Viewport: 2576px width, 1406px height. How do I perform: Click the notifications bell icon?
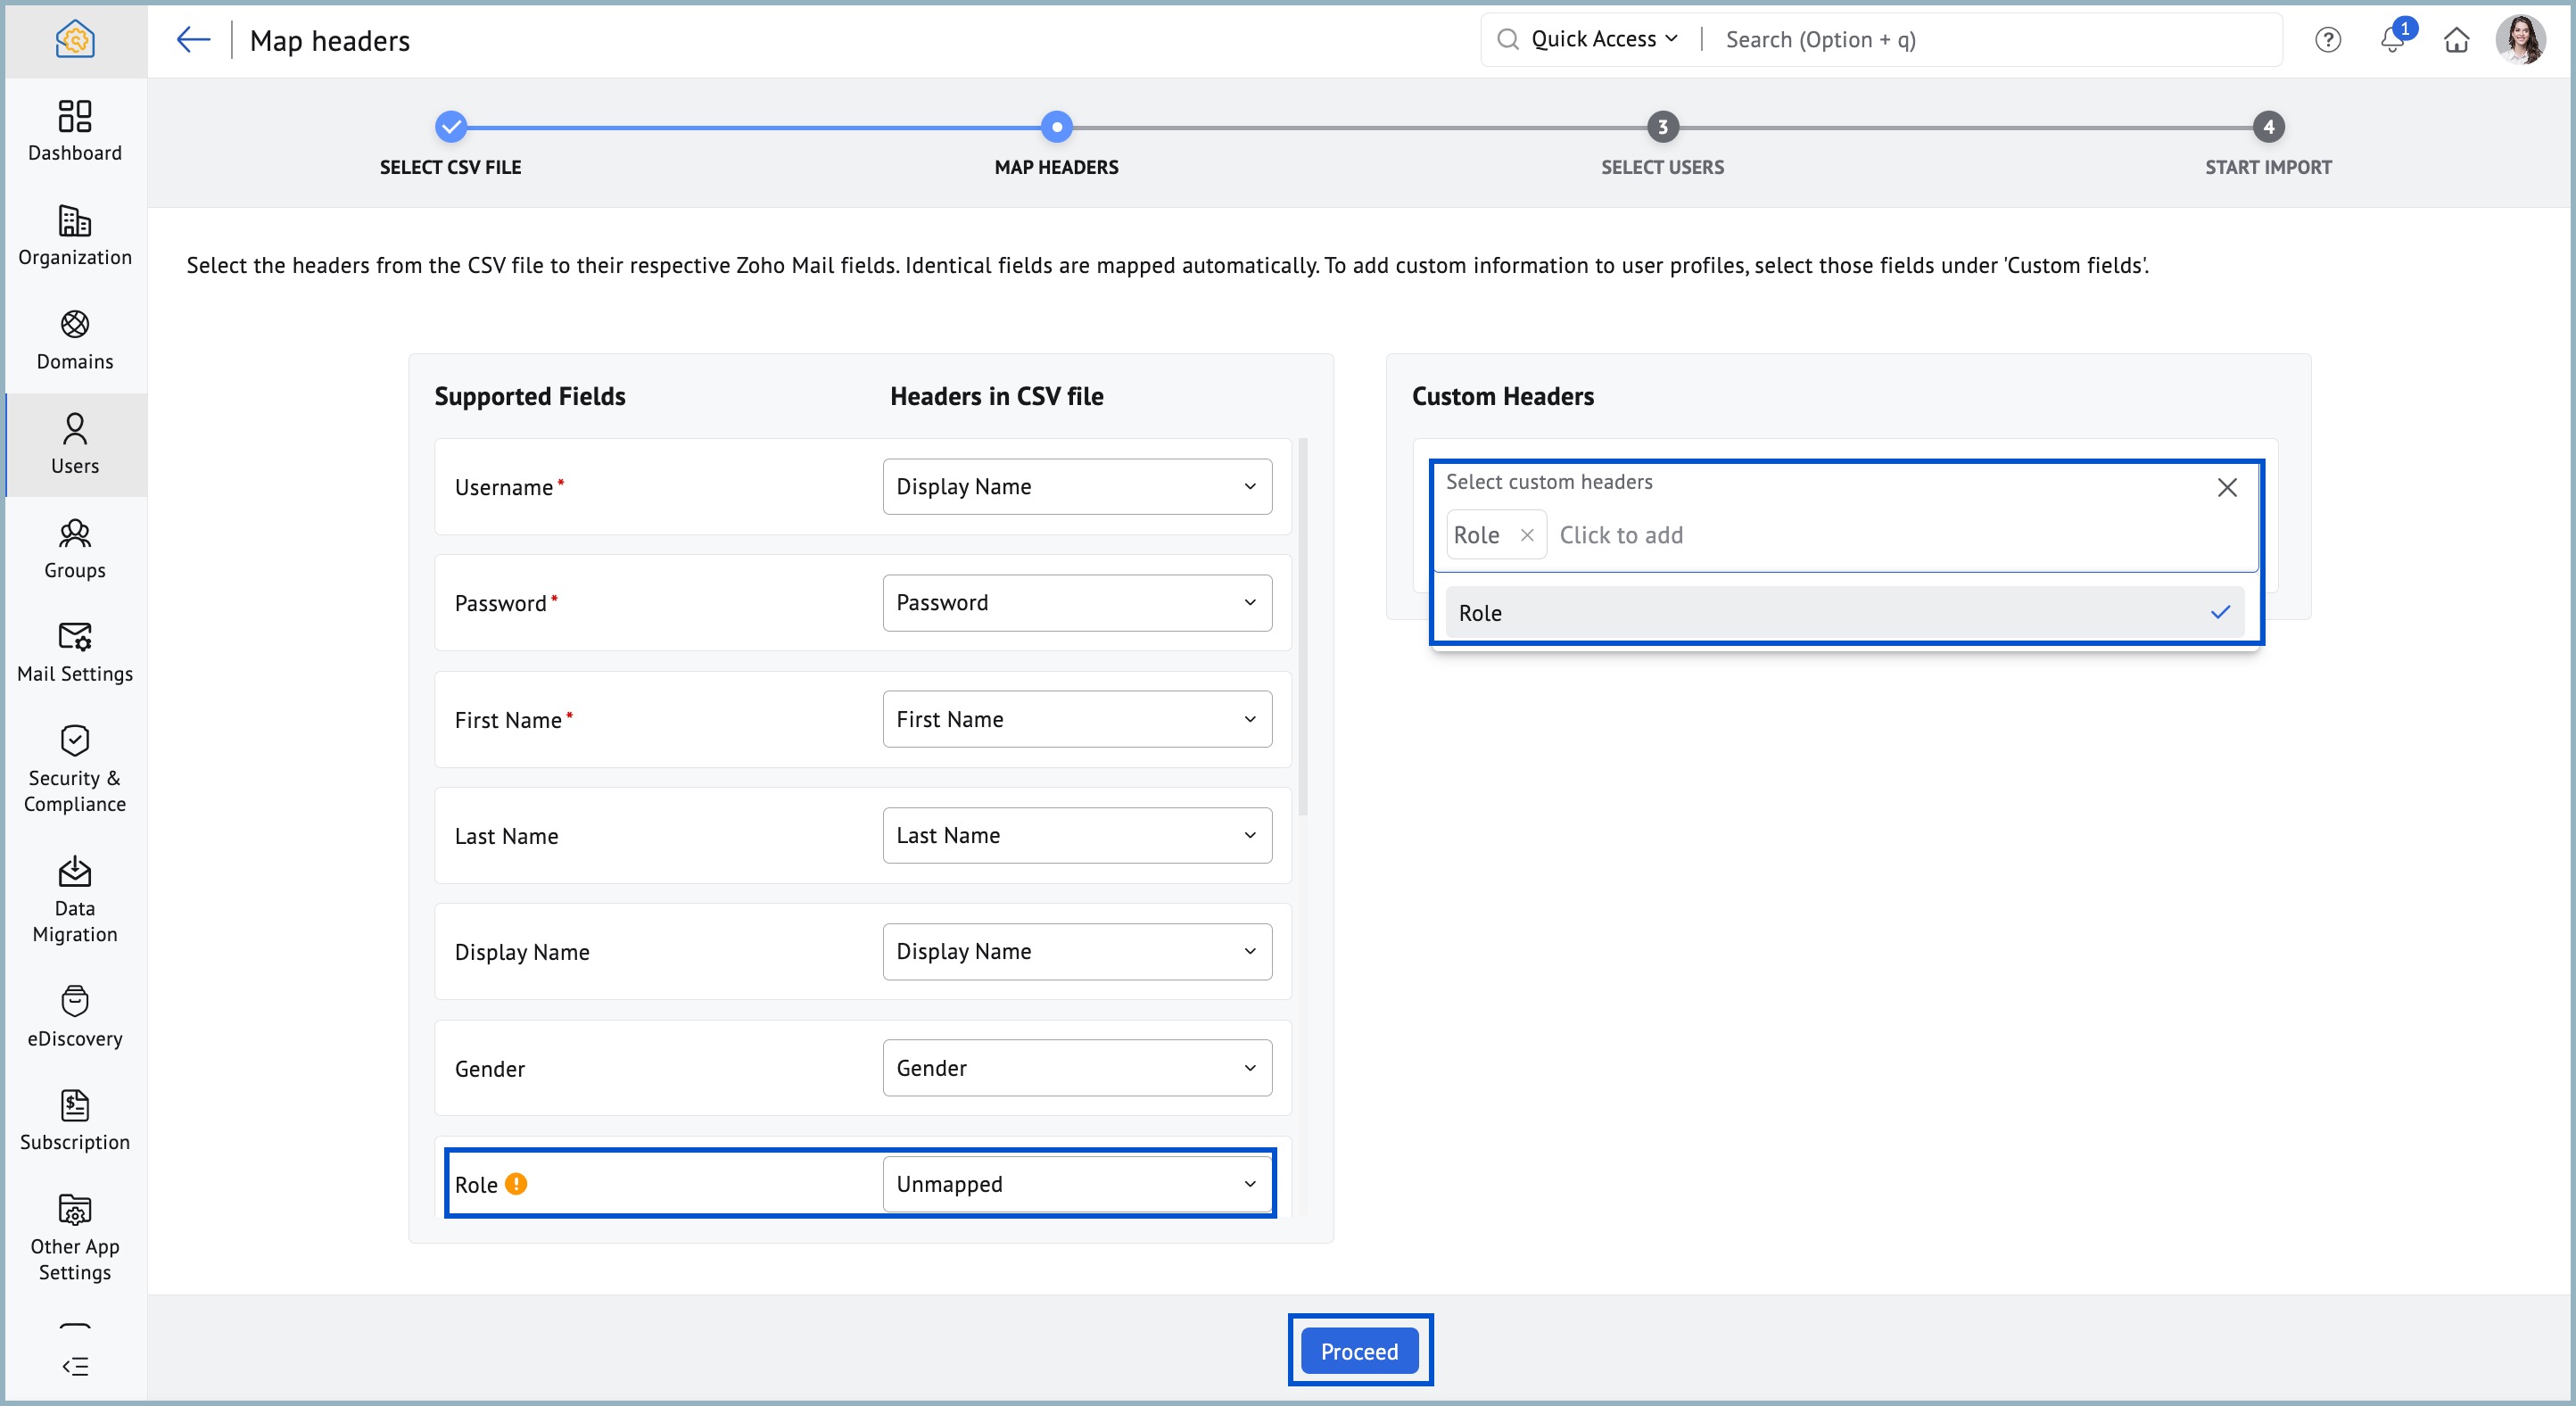[x=2391, y=40]
